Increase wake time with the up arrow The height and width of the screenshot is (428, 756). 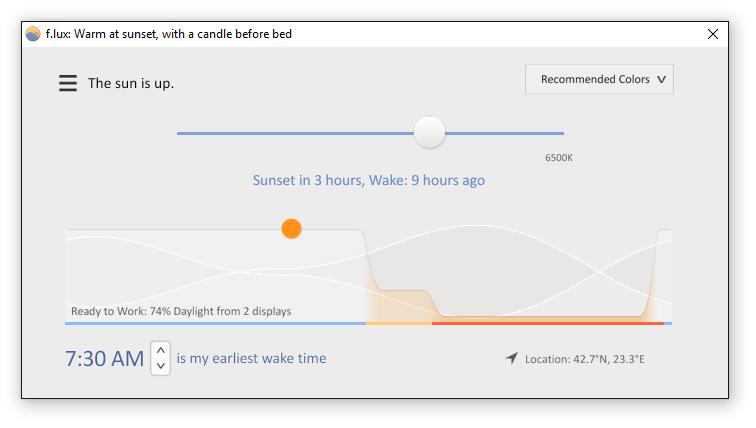[160, 350]
